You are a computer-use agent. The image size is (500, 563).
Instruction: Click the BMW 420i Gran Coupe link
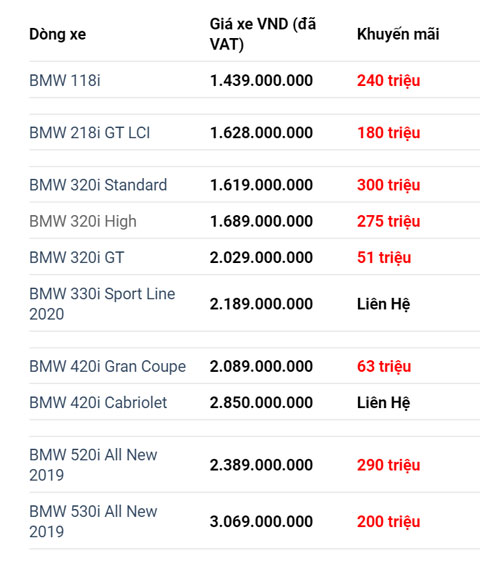click(x=107, y=367)
